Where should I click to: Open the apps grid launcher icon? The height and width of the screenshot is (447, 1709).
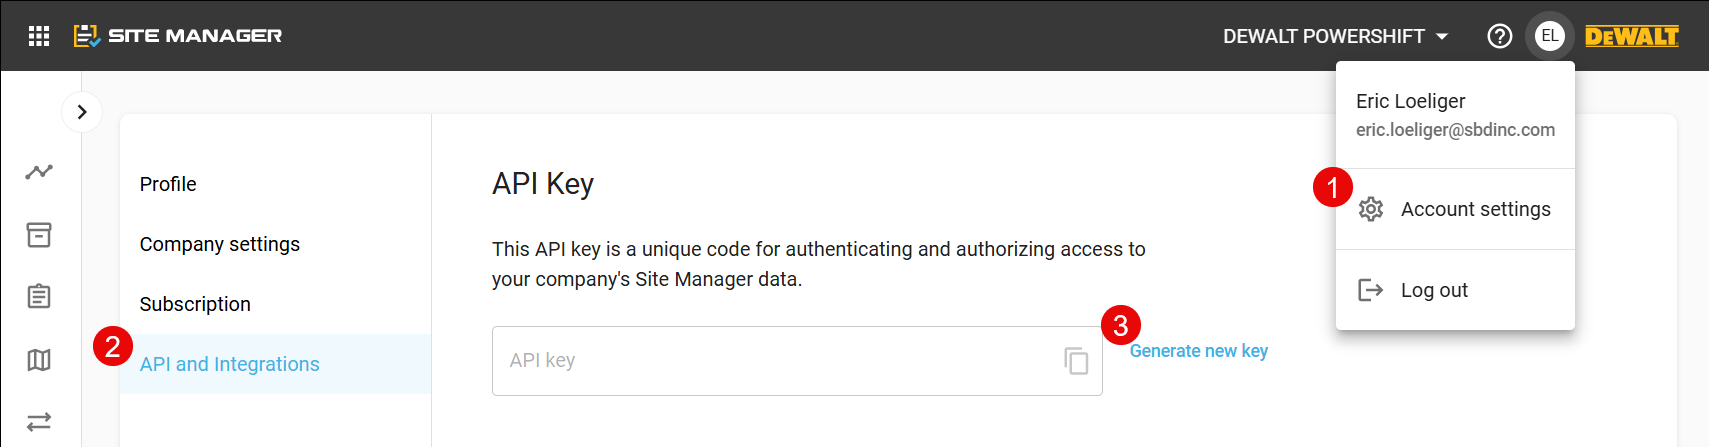tap(39, 36)
